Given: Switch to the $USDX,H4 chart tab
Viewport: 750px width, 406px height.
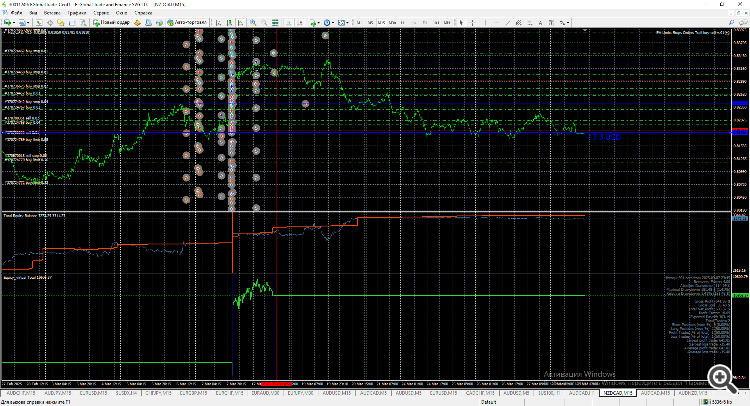Looking at the screenshot, I should (127, 393).
